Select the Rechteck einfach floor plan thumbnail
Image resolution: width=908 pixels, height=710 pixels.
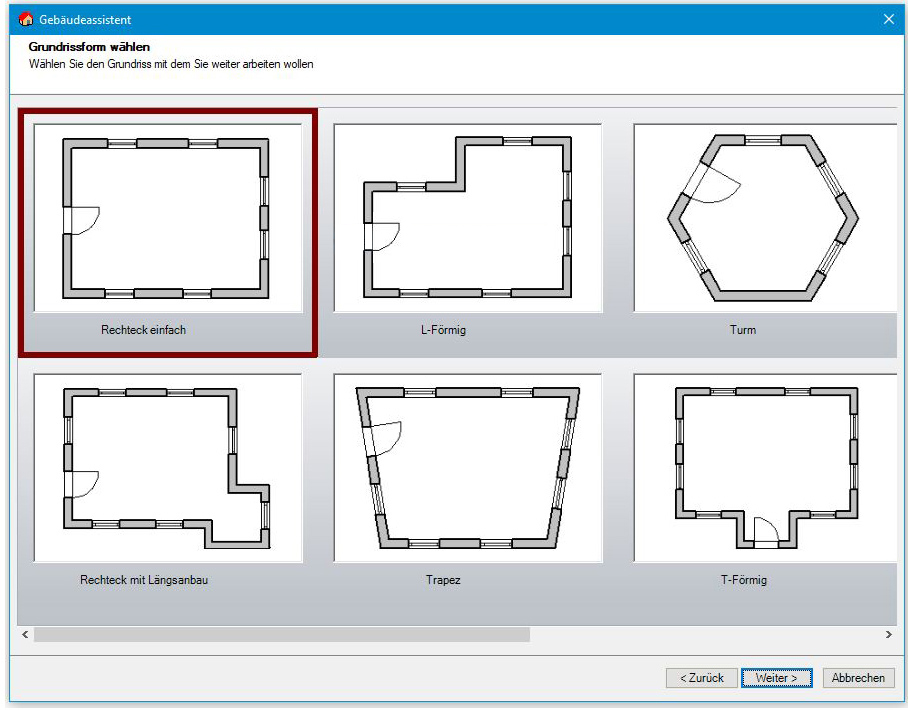point(167,218)
